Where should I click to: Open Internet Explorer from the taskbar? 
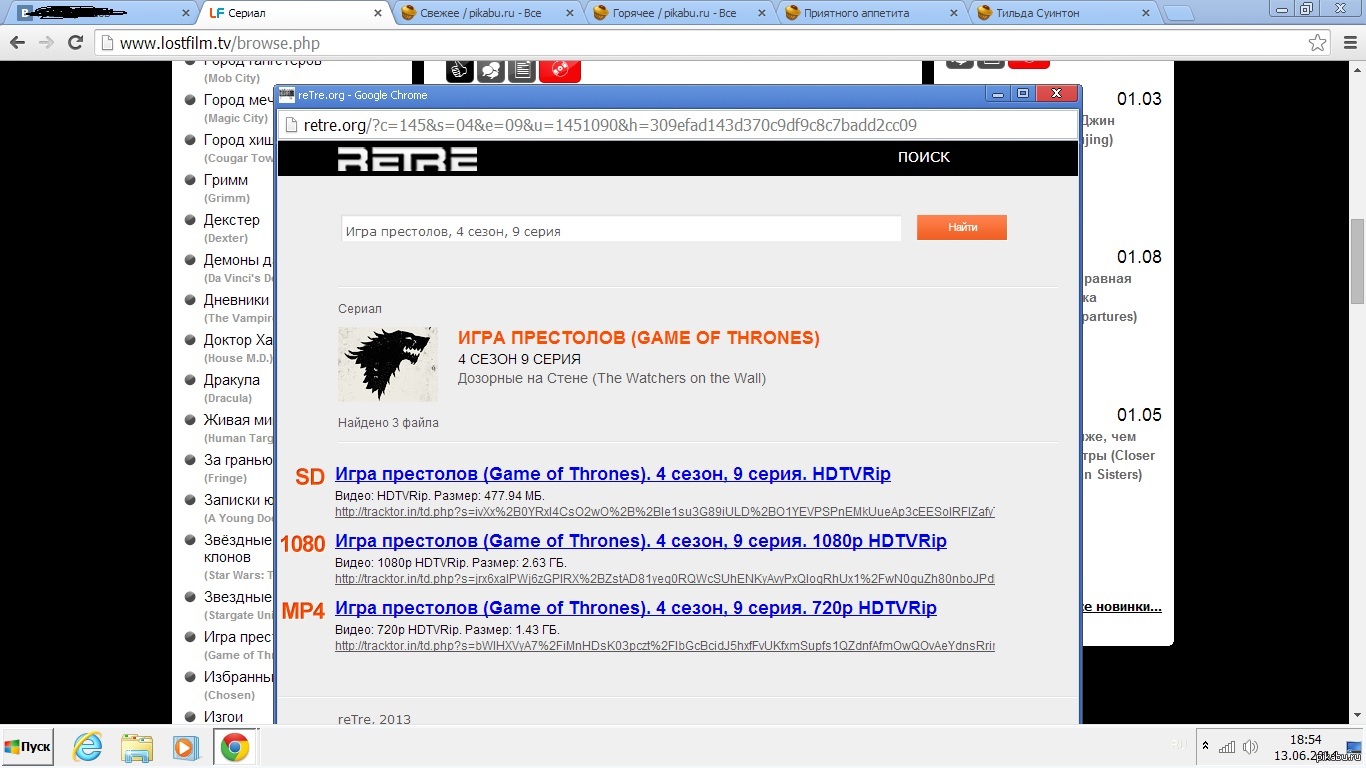tap(88, 747)
